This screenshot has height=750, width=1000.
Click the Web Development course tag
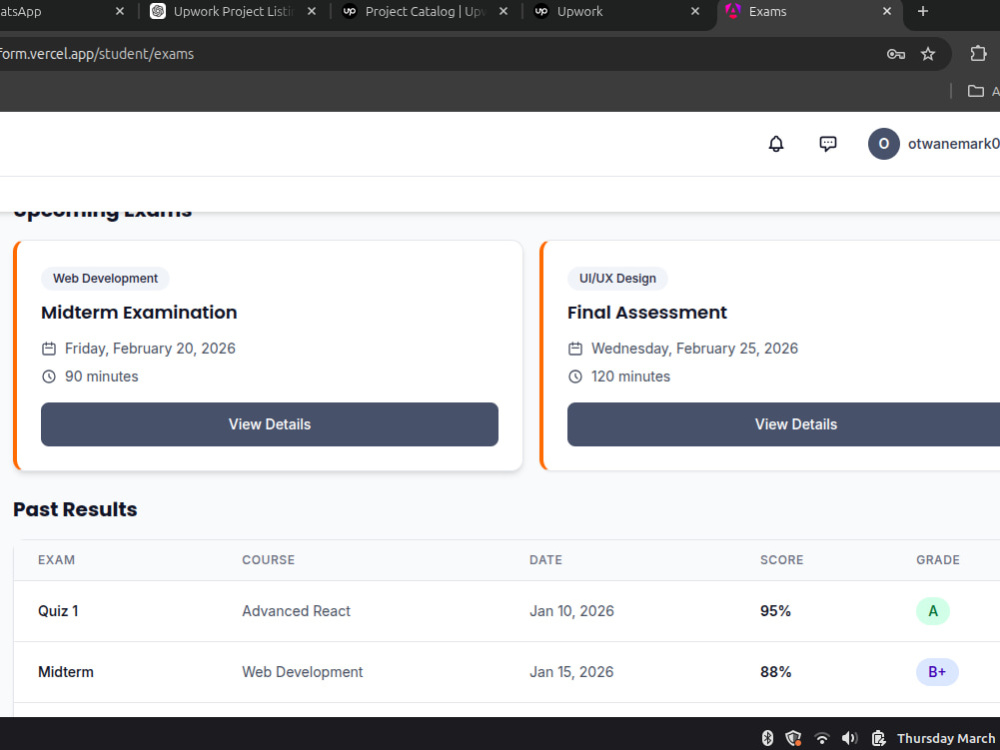pyautogui.click(x=105, y=279)
